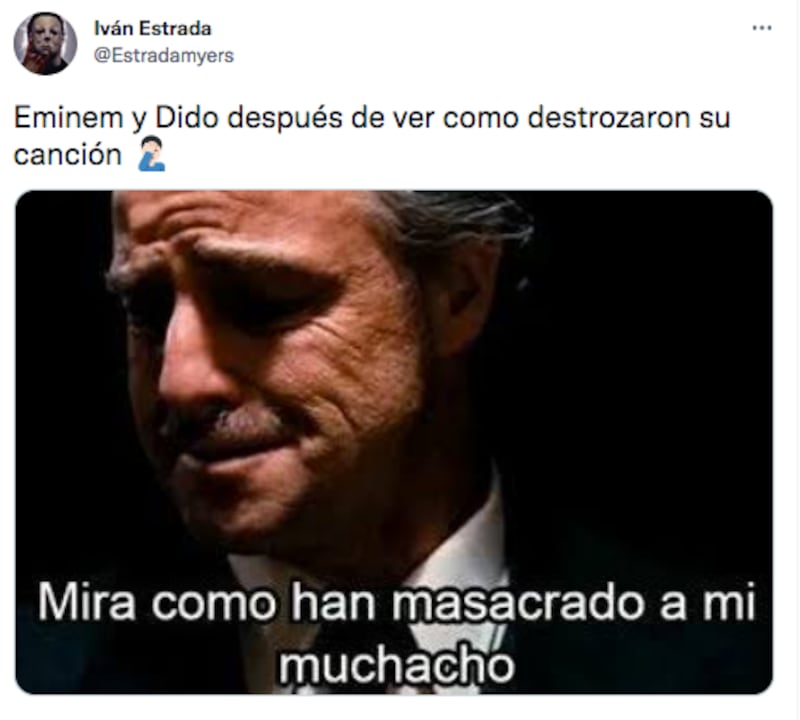Visit the @Estradamyers handle link

coord(164,55)
